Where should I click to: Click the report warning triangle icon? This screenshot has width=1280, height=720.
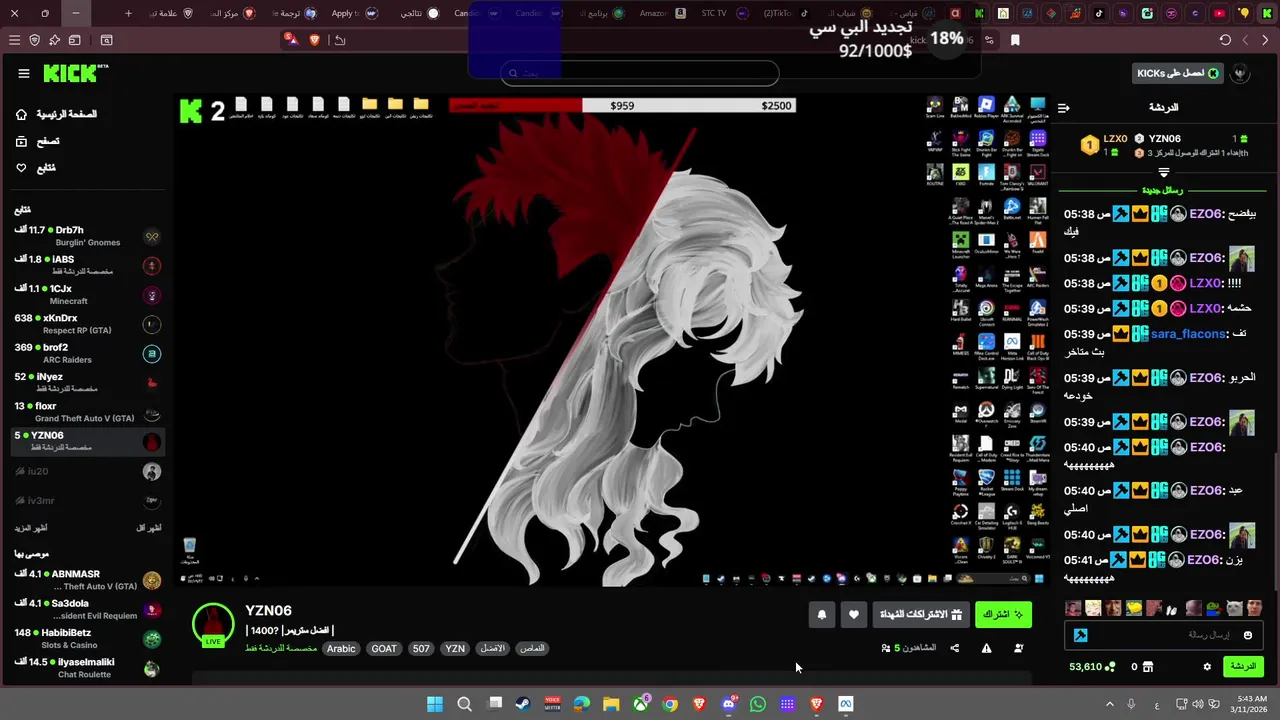(x=986, y=648)
